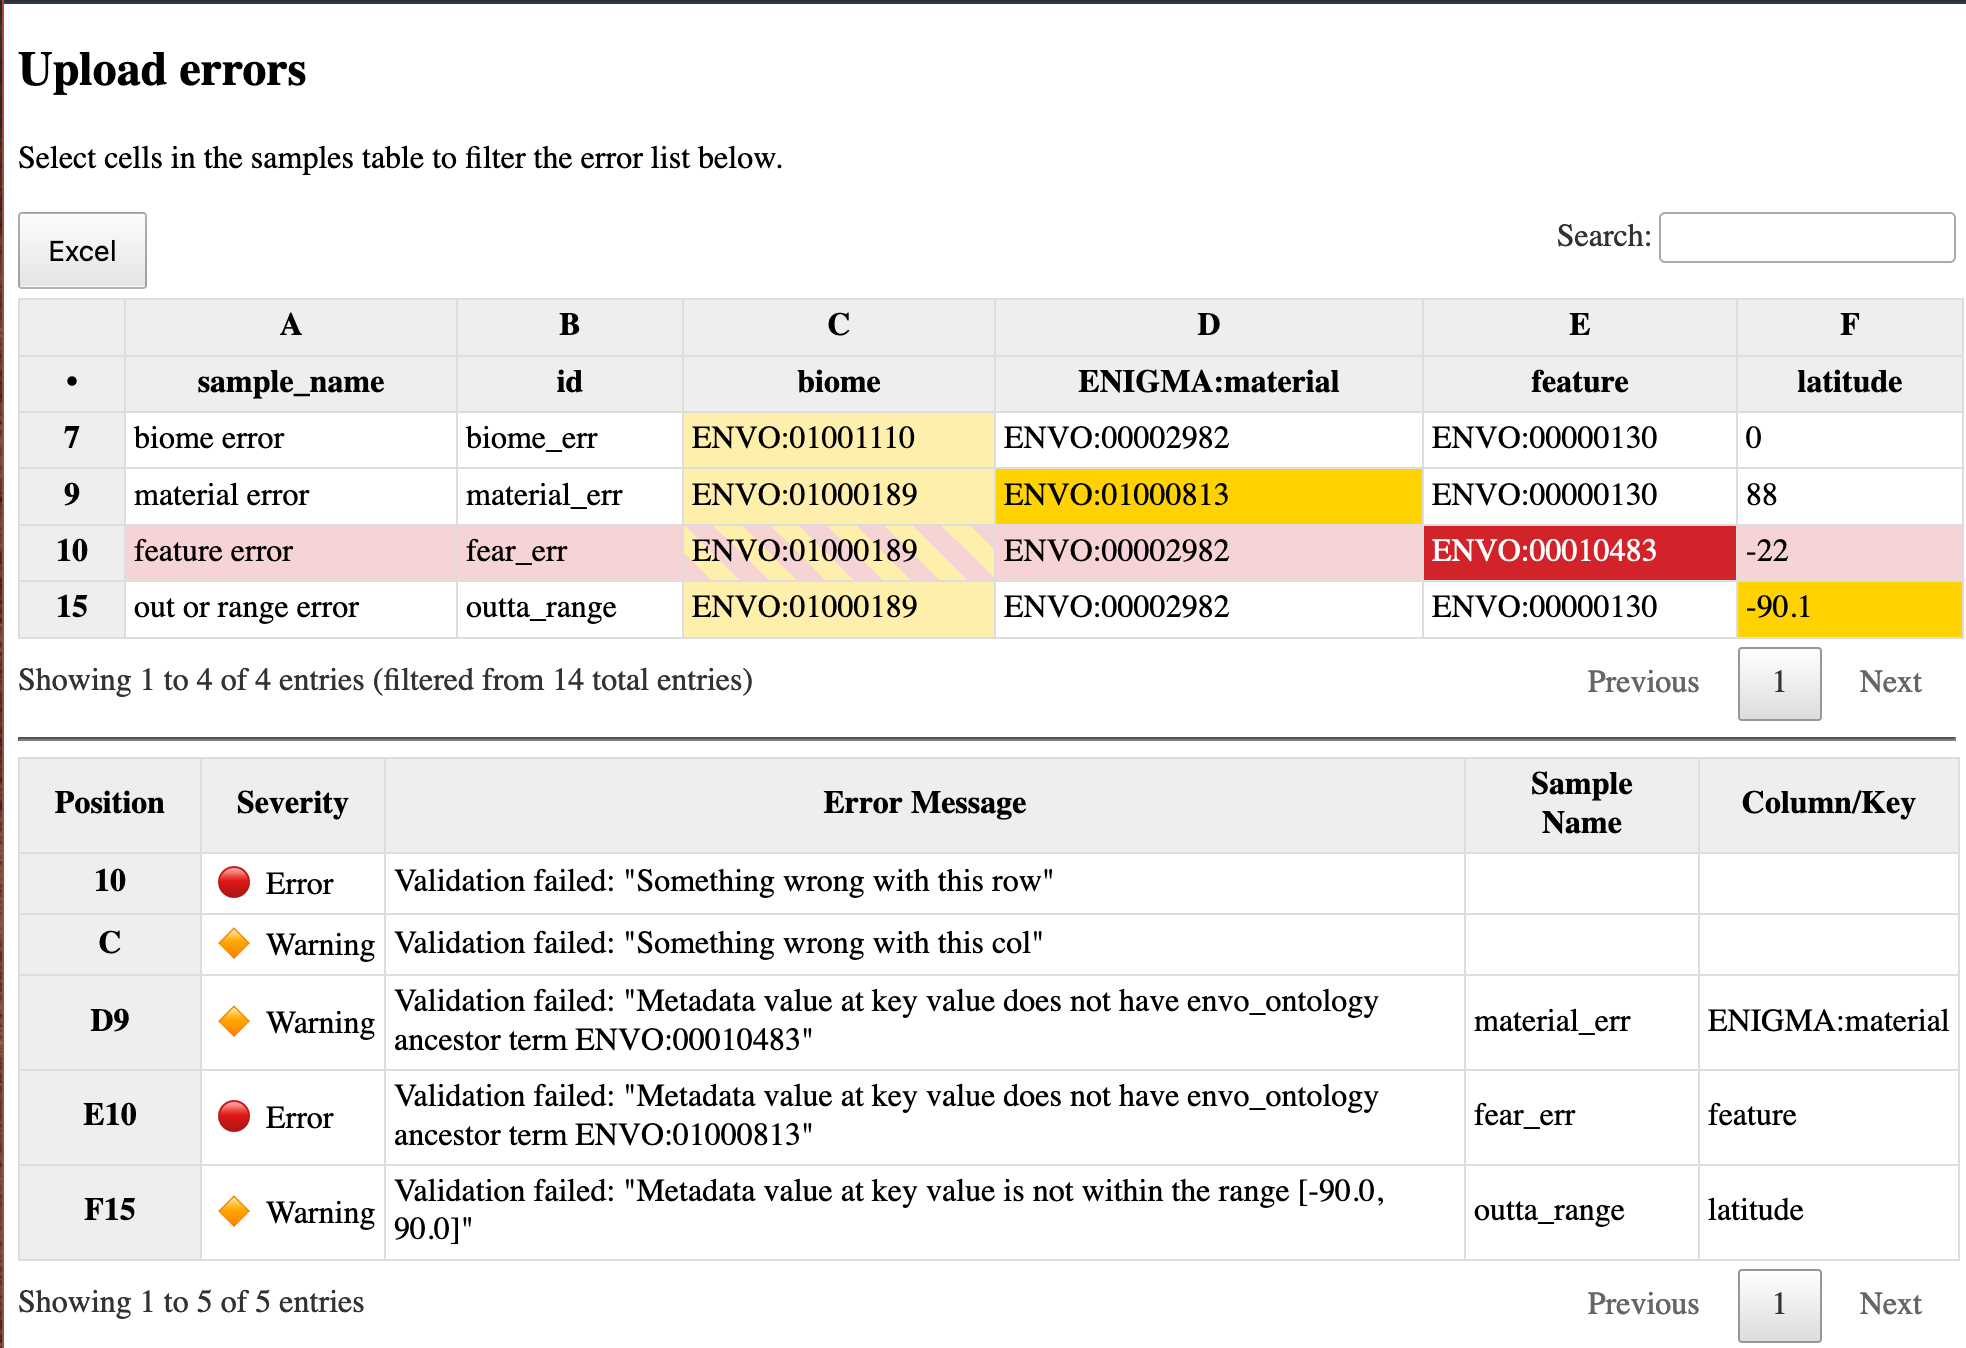Click the sample_name header cell
This screenshot has width=1966, height=1348.
coord(290,381)
